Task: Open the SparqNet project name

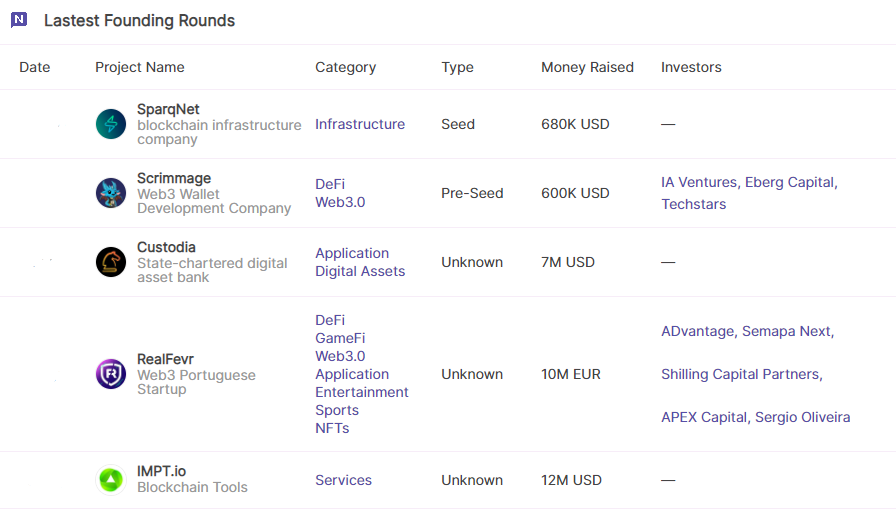Action: [168, 109]
